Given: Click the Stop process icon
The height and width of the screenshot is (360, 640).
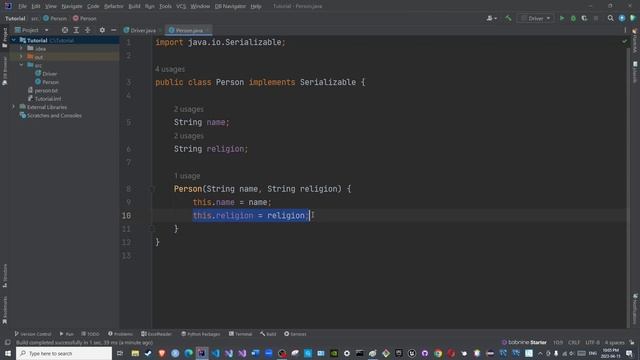Looking at the screenshot, I should pyautogui.click(x=596, y=18).
